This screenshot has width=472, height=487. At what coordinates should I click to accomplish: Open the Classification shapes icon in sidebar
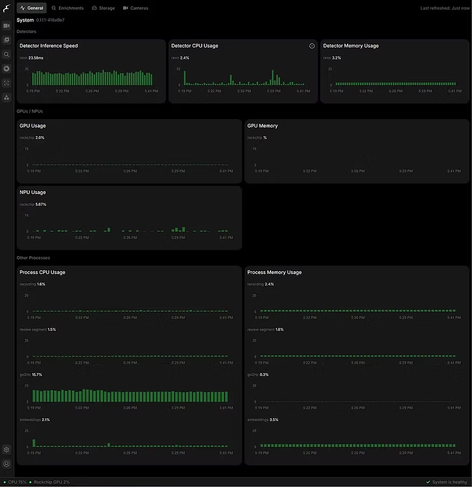6,97
